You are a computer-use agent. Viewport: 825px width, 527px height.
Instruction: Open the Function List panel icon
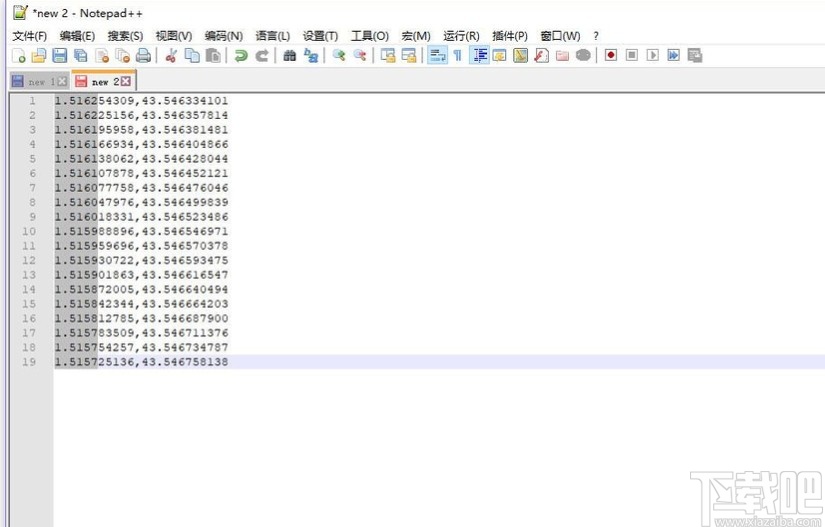pyautogui.click(x=541, y=55)
